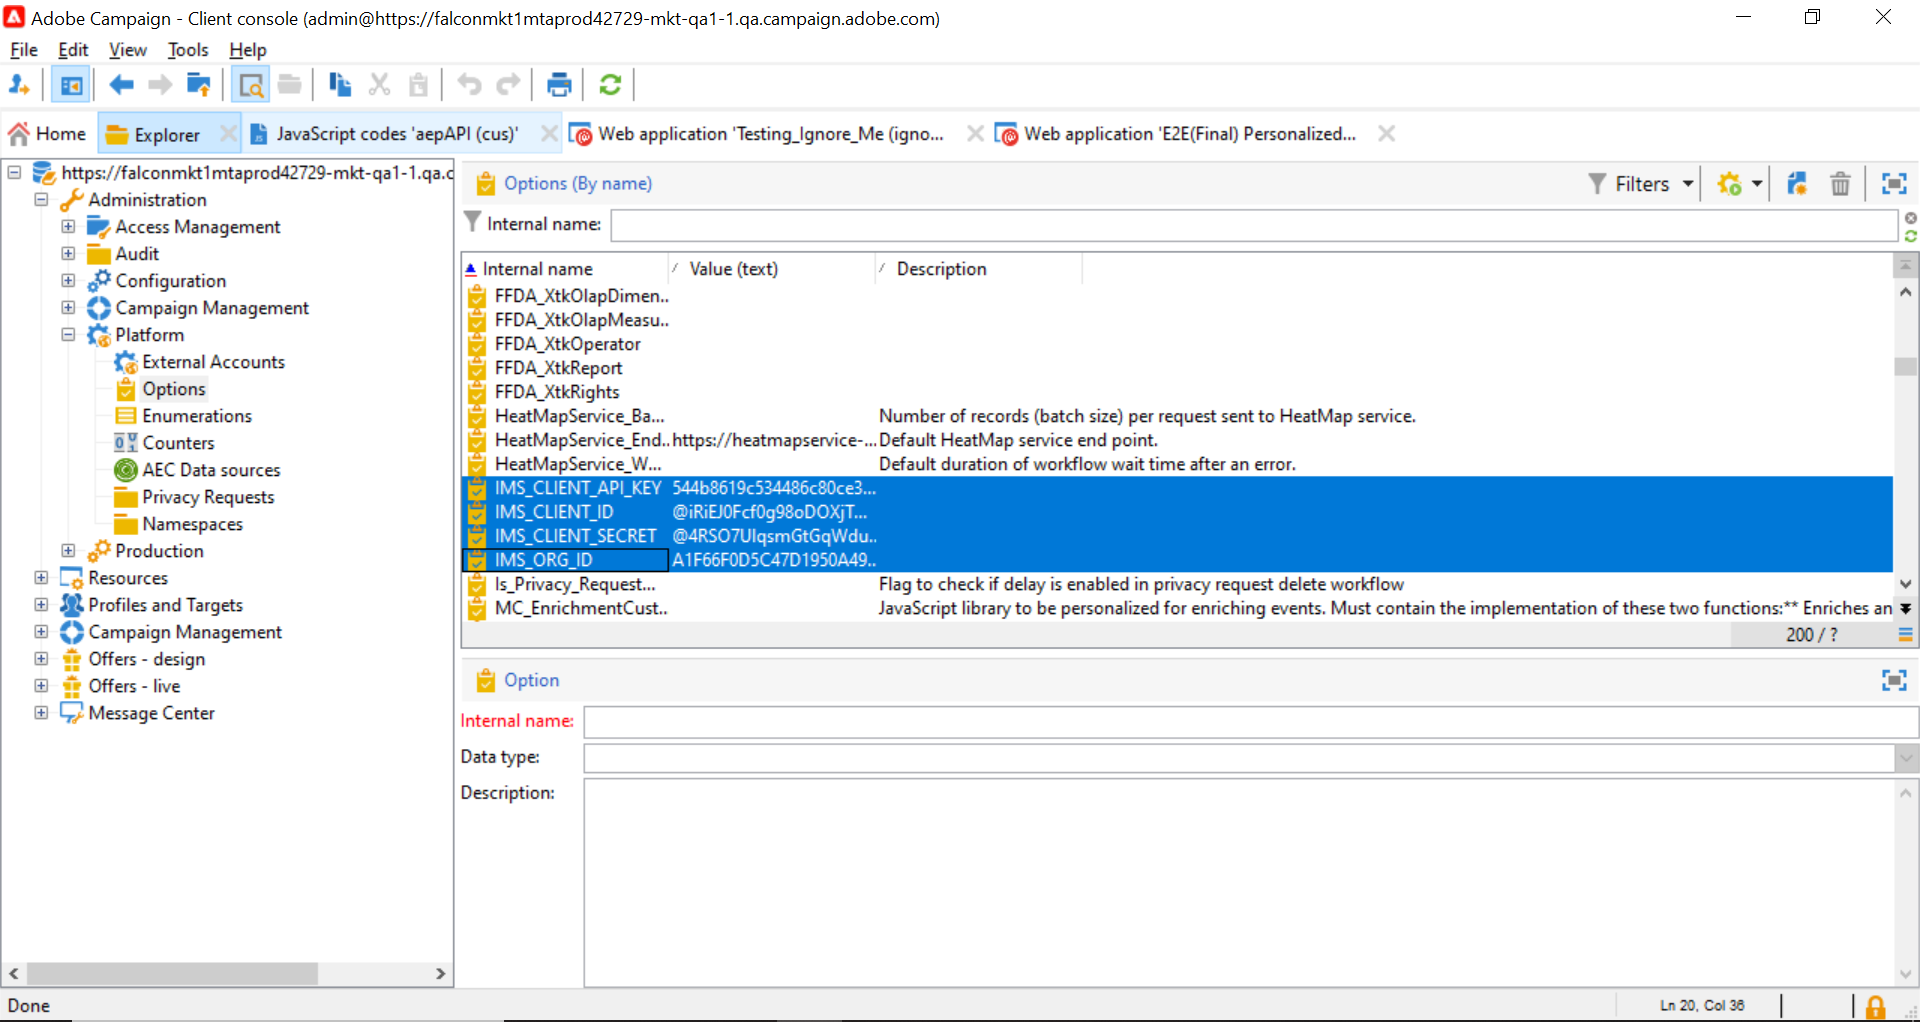This screenshot has width=1920, height=1022.
Task: Go to parent folder with up-folder icon
Action: [x=199, y=85]
